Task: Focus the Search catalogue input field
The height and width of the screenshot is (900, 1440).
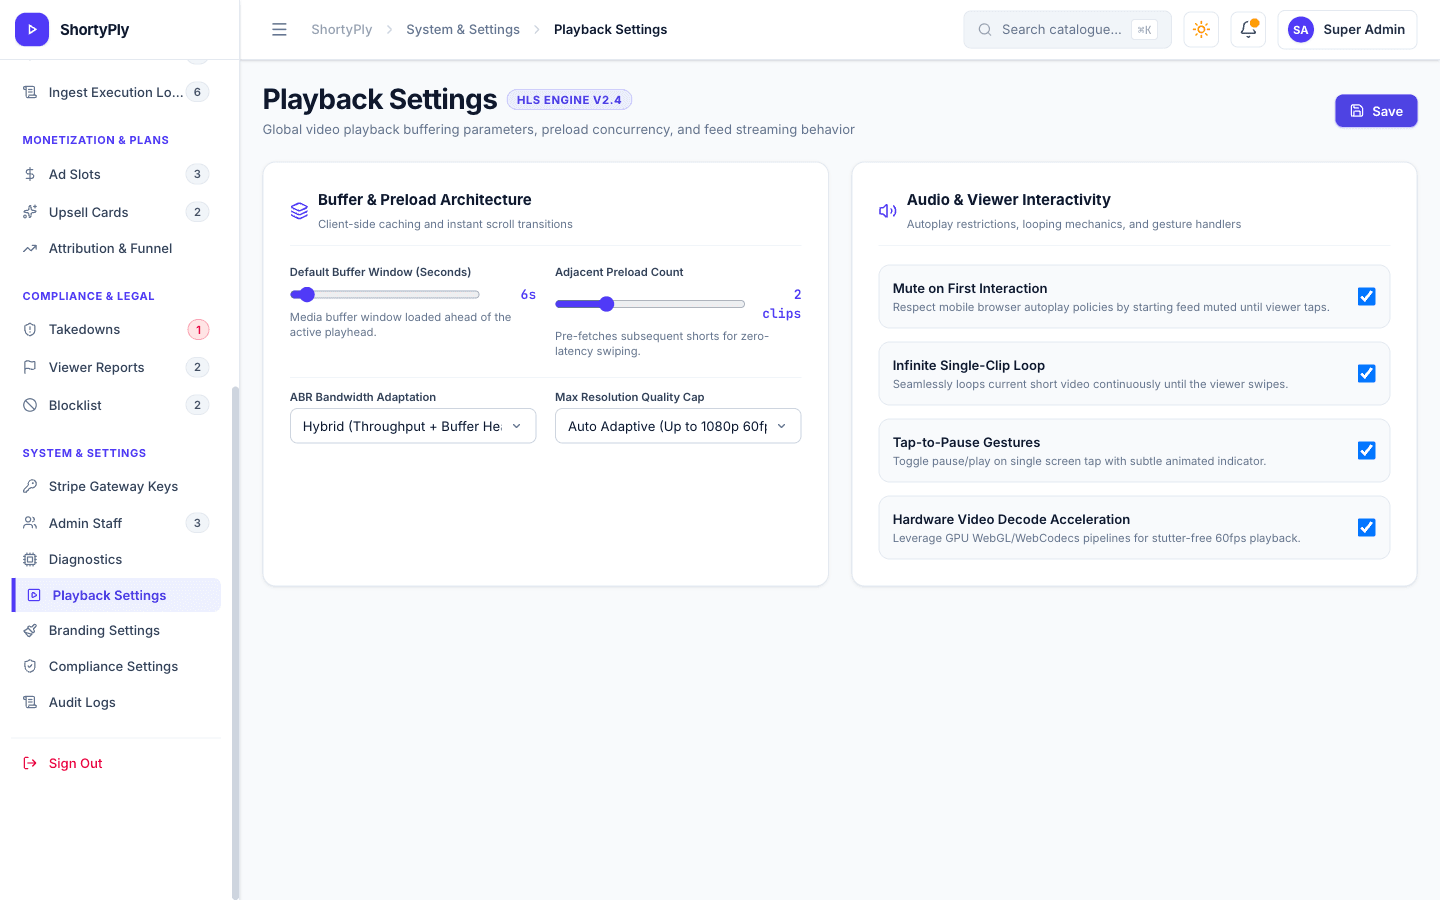Action: [1067, 30]
